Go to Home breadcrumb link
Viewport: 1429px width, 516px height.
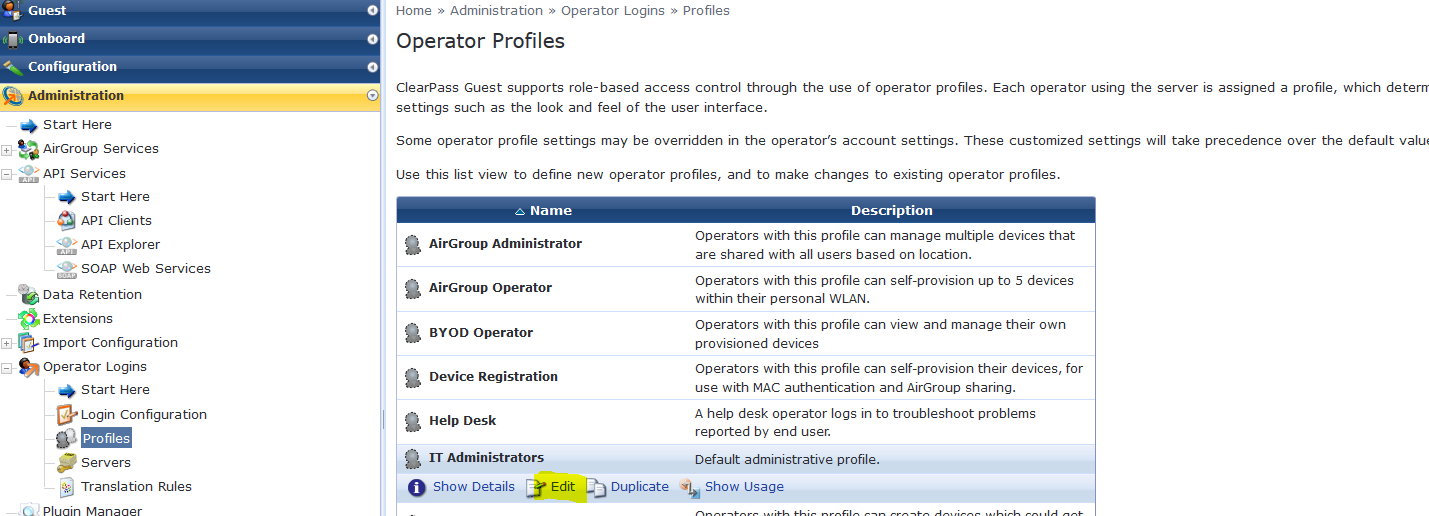[x=414, y=11]
